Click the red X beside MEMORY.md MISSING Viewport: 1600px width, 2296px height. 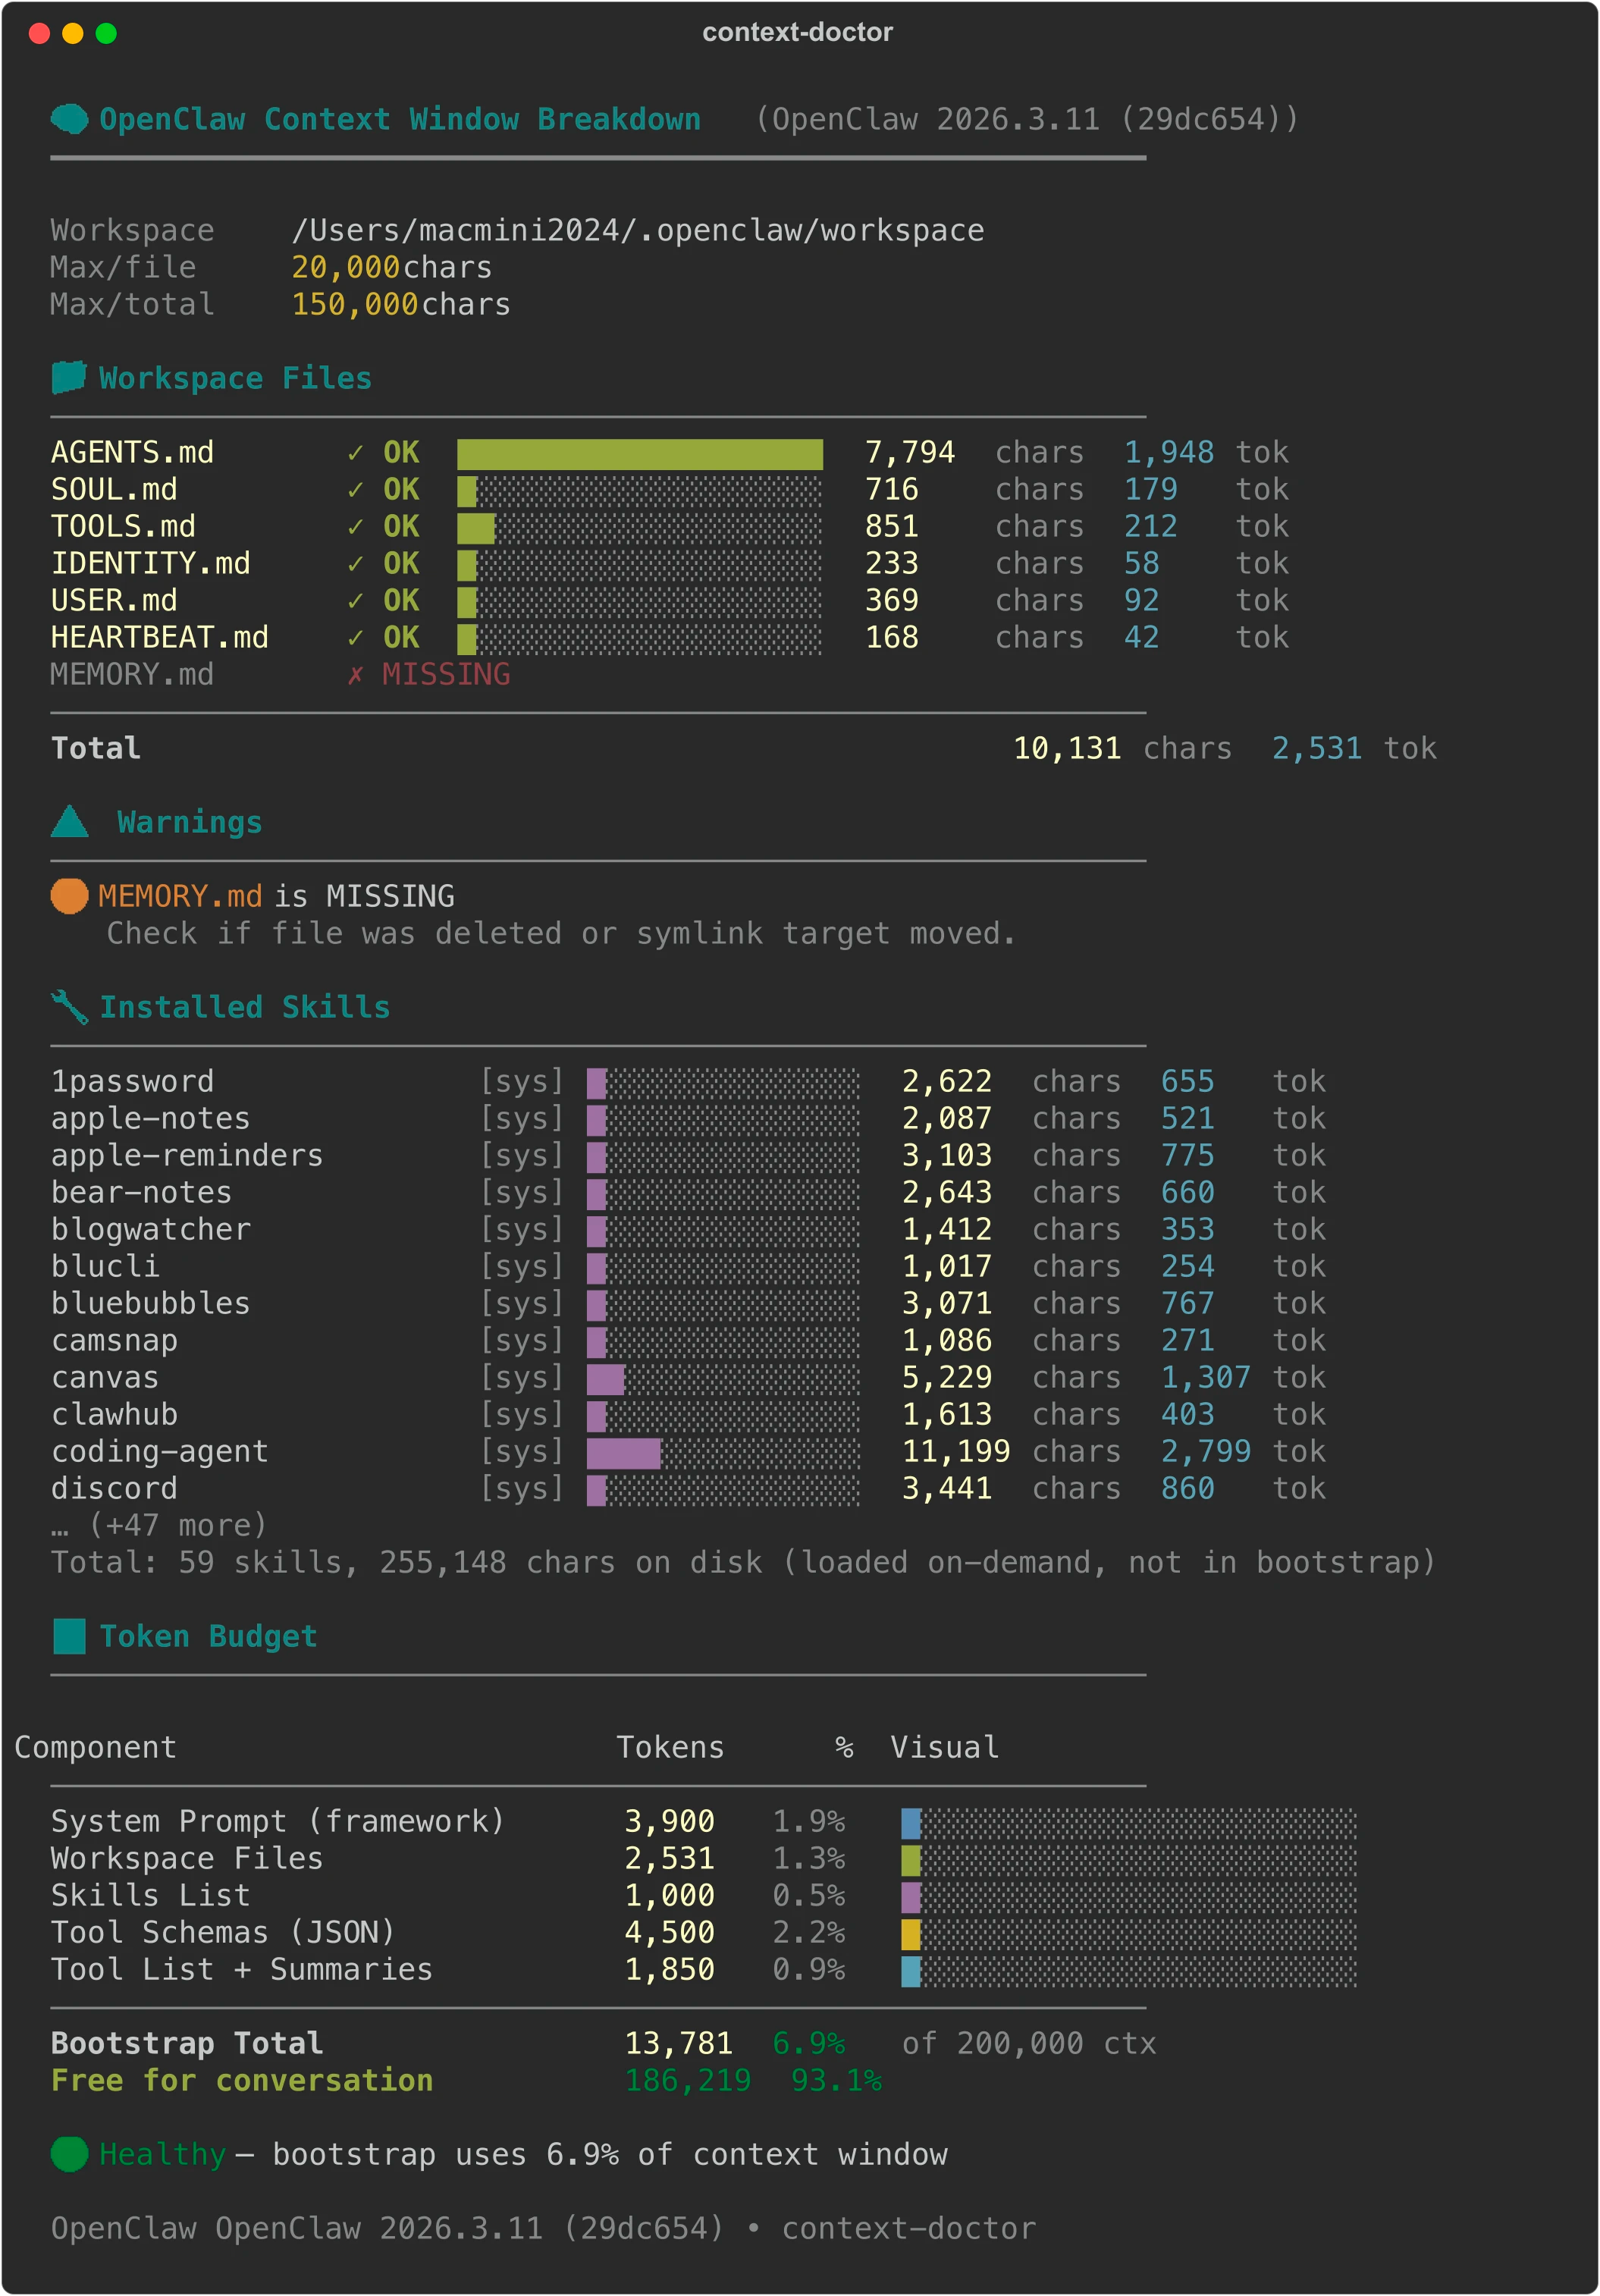(355, 675)
